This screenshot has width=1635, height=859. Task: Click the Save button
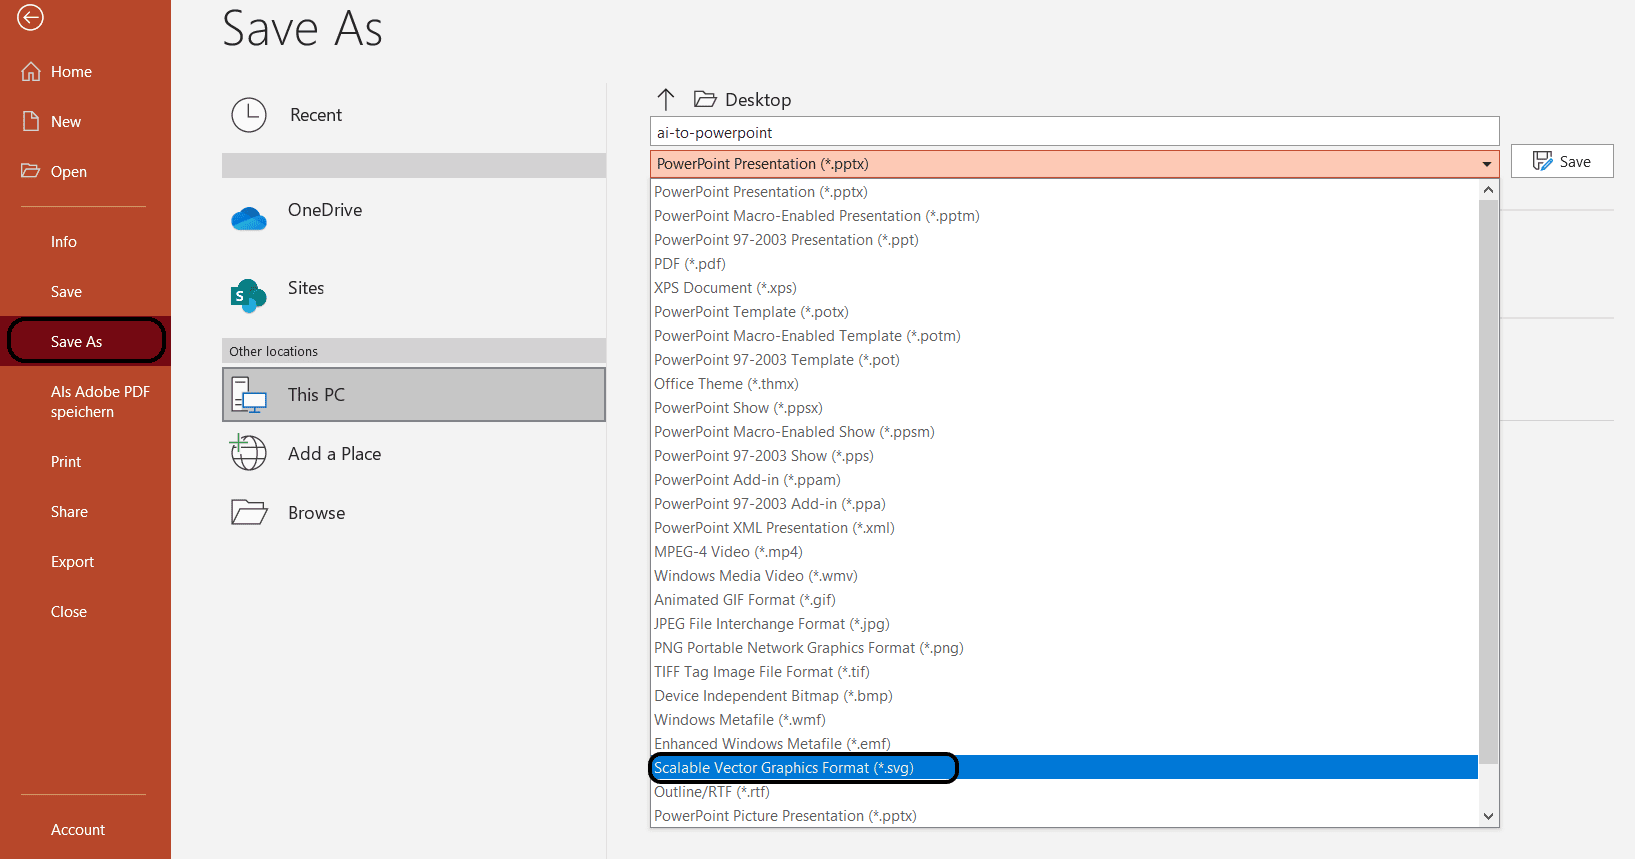pyautogui.click(x=1562, y=161)
